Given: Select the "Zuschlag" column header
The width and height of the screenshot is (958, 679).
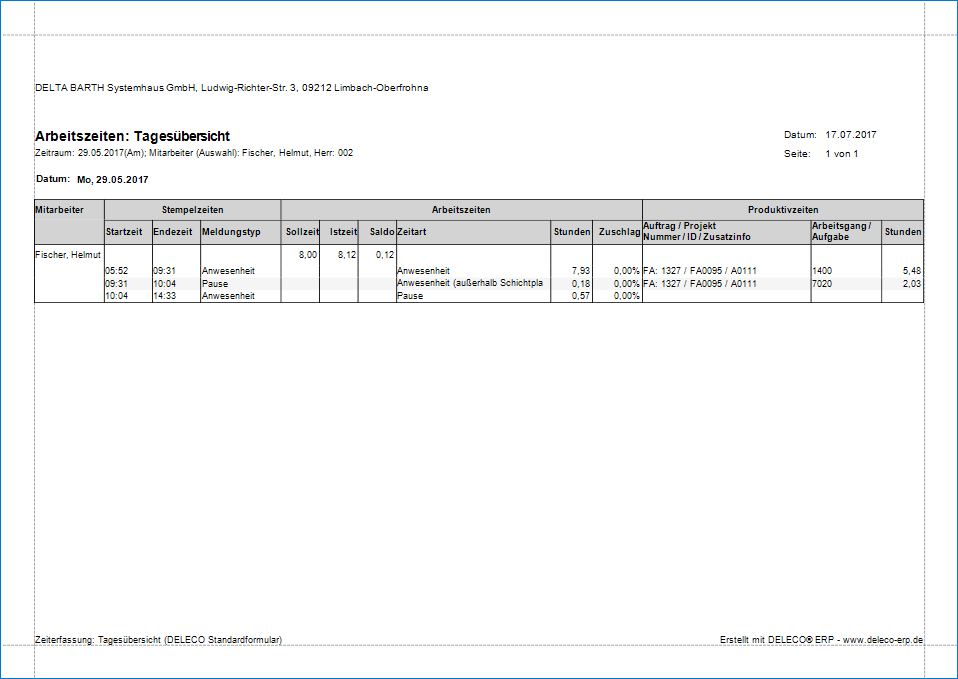Looking at the screenshot, I should (619, 232).
